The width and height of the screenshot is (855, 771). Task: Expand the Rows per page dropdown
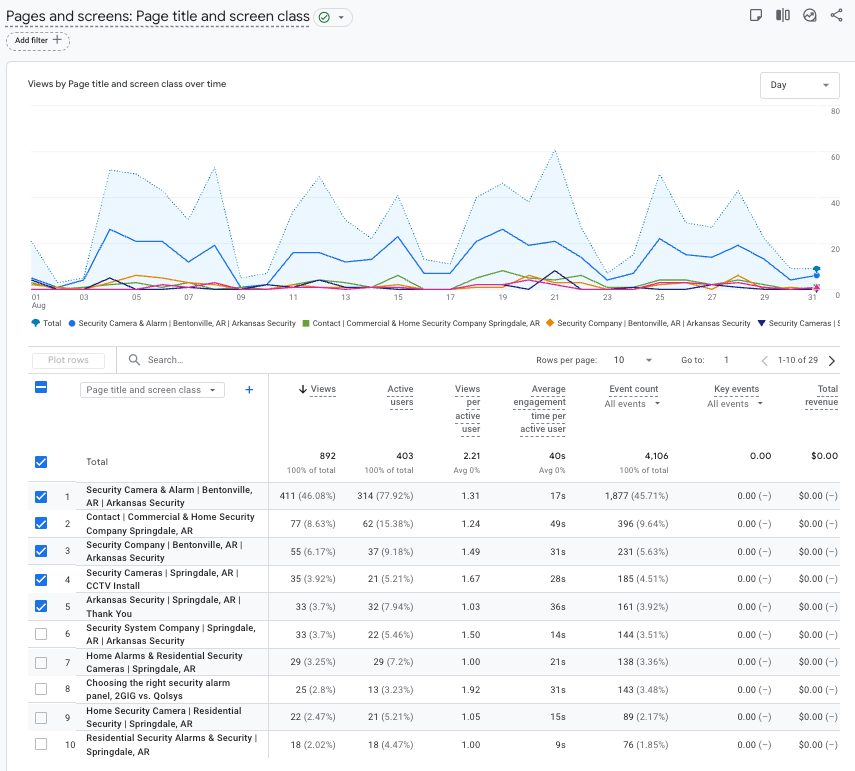634,360
